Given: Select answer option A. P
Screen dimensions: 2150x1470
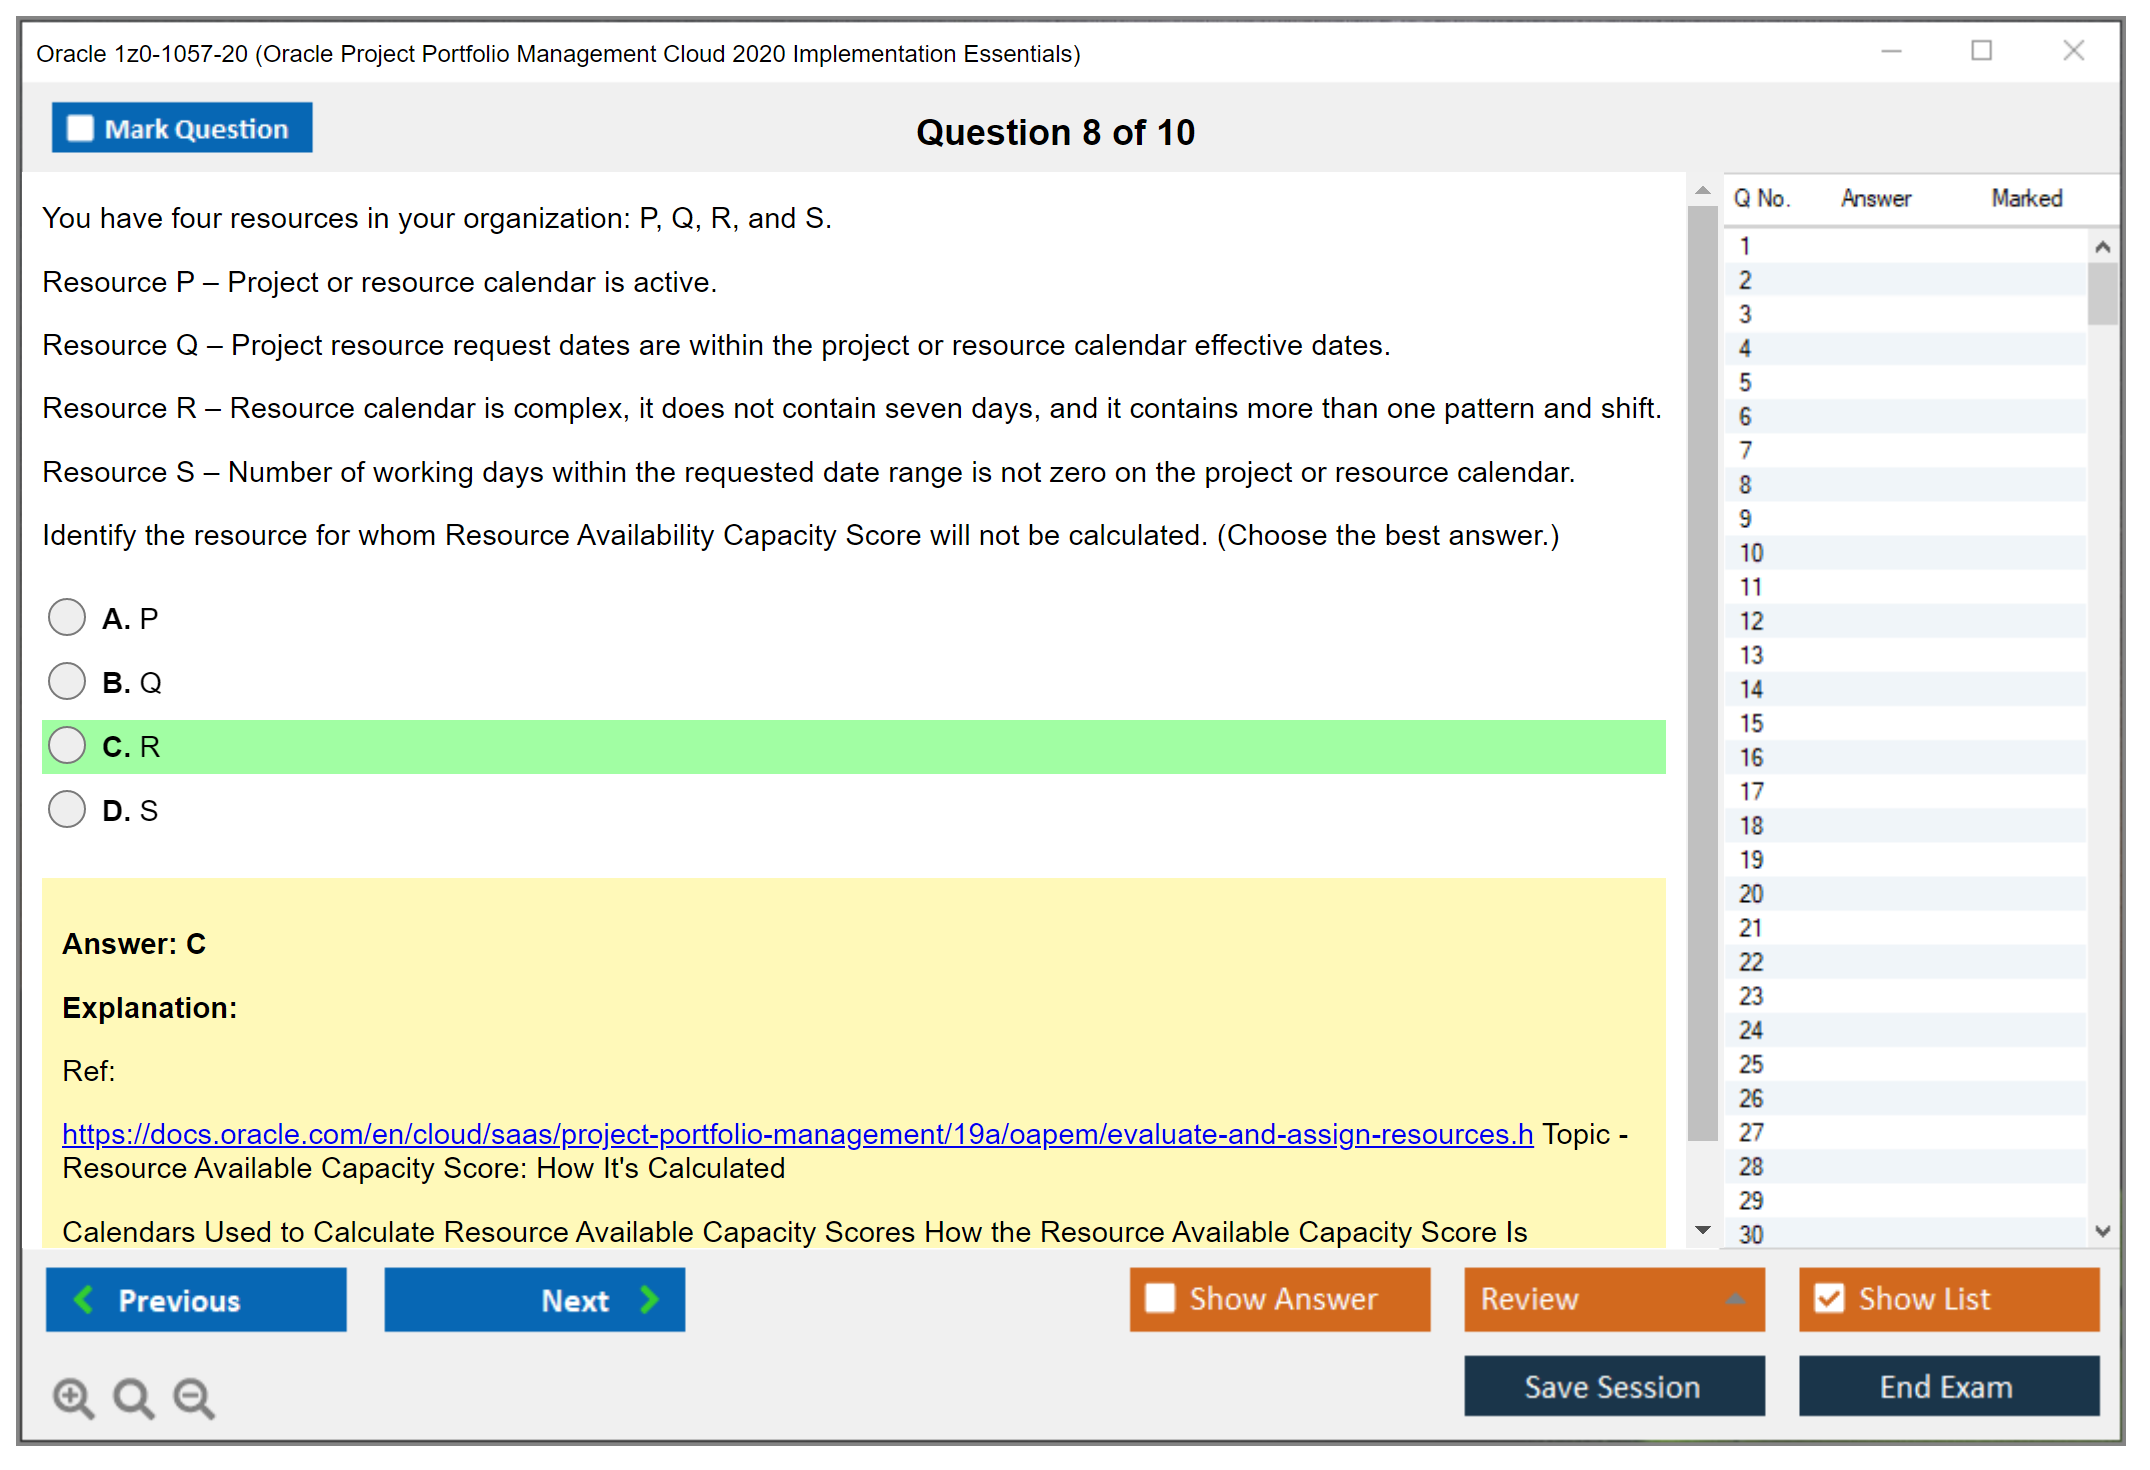Looking at the screenshot, I should coord(67,618).
